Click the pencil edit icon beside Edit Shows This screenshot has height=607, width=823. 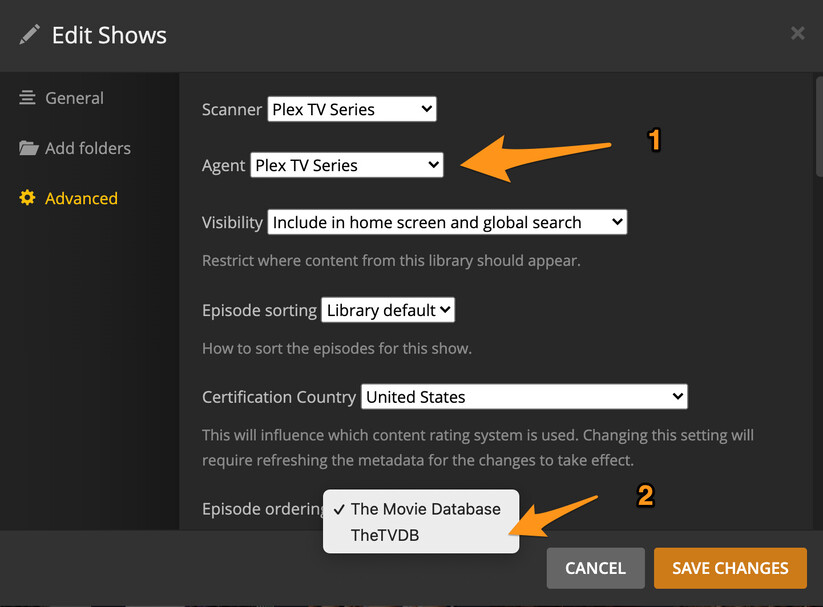(x=29, y=35)
